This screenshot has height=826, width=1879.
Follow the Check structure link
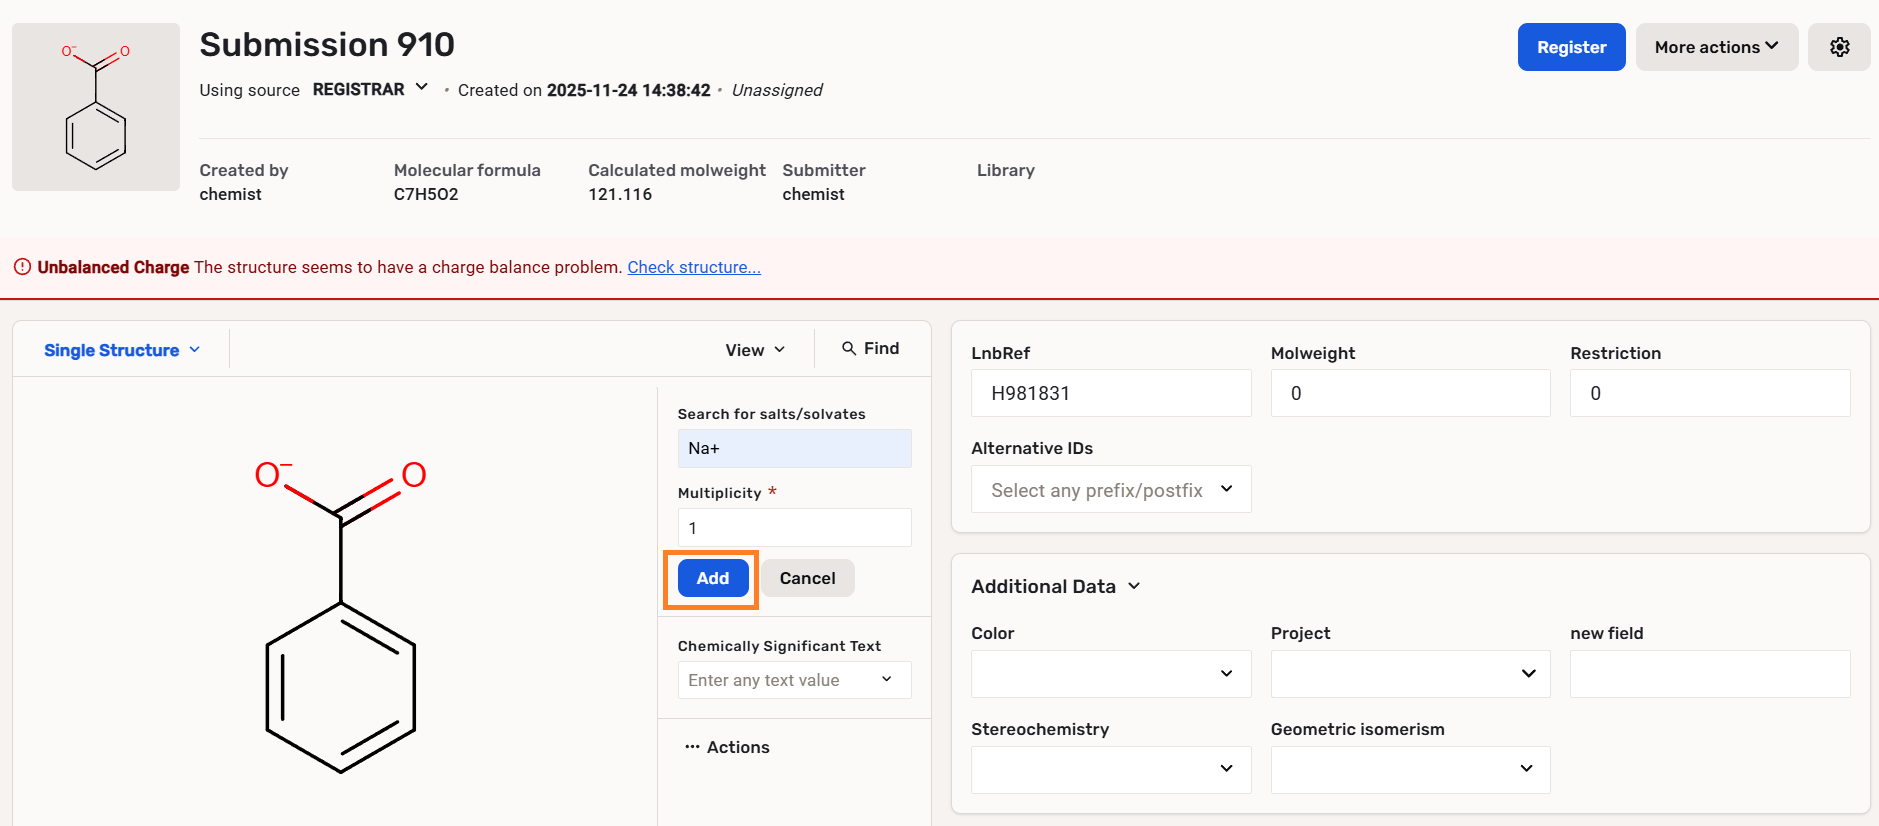point(693,267)
